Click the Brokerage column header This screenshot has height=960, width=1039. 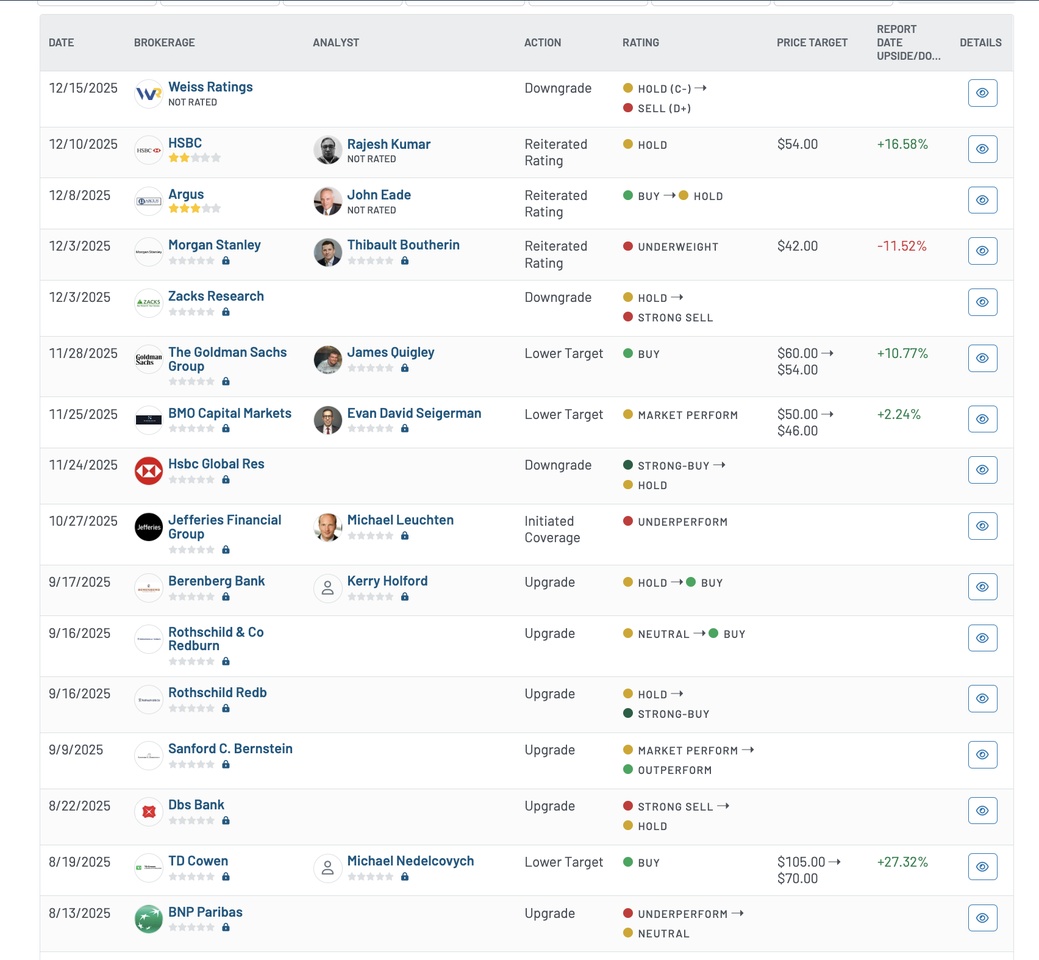tap(164, 43)
